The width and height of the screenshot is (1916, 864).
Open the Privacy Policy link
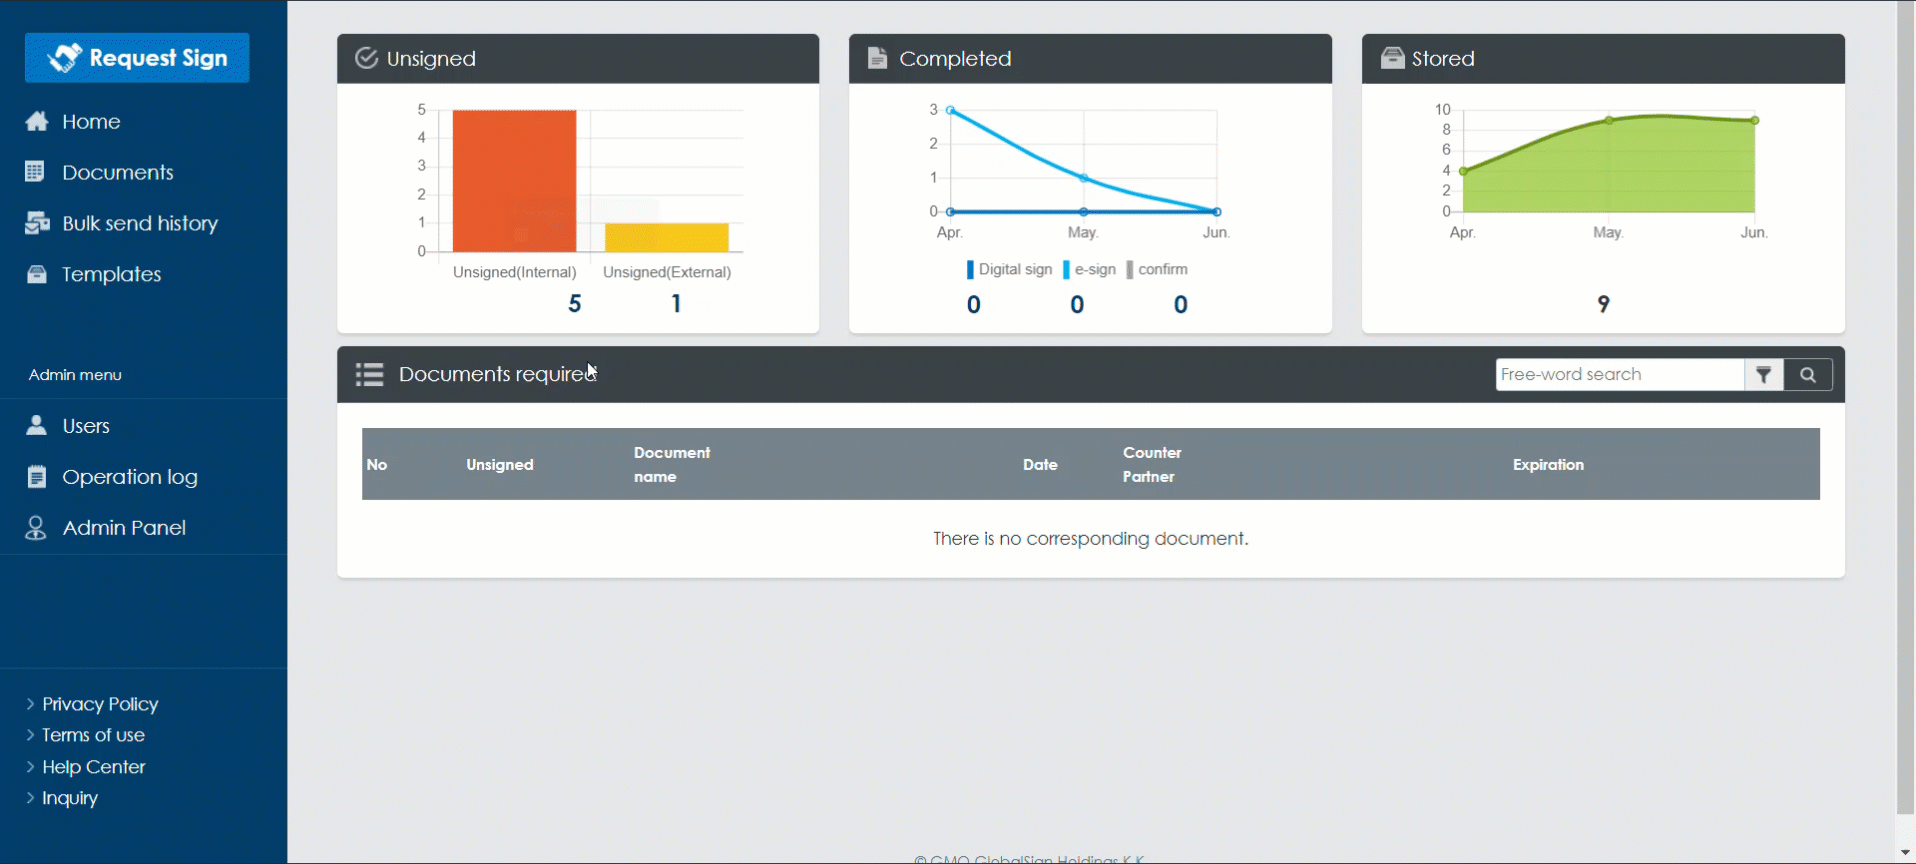pyautogui.click(x=100, y=704)
